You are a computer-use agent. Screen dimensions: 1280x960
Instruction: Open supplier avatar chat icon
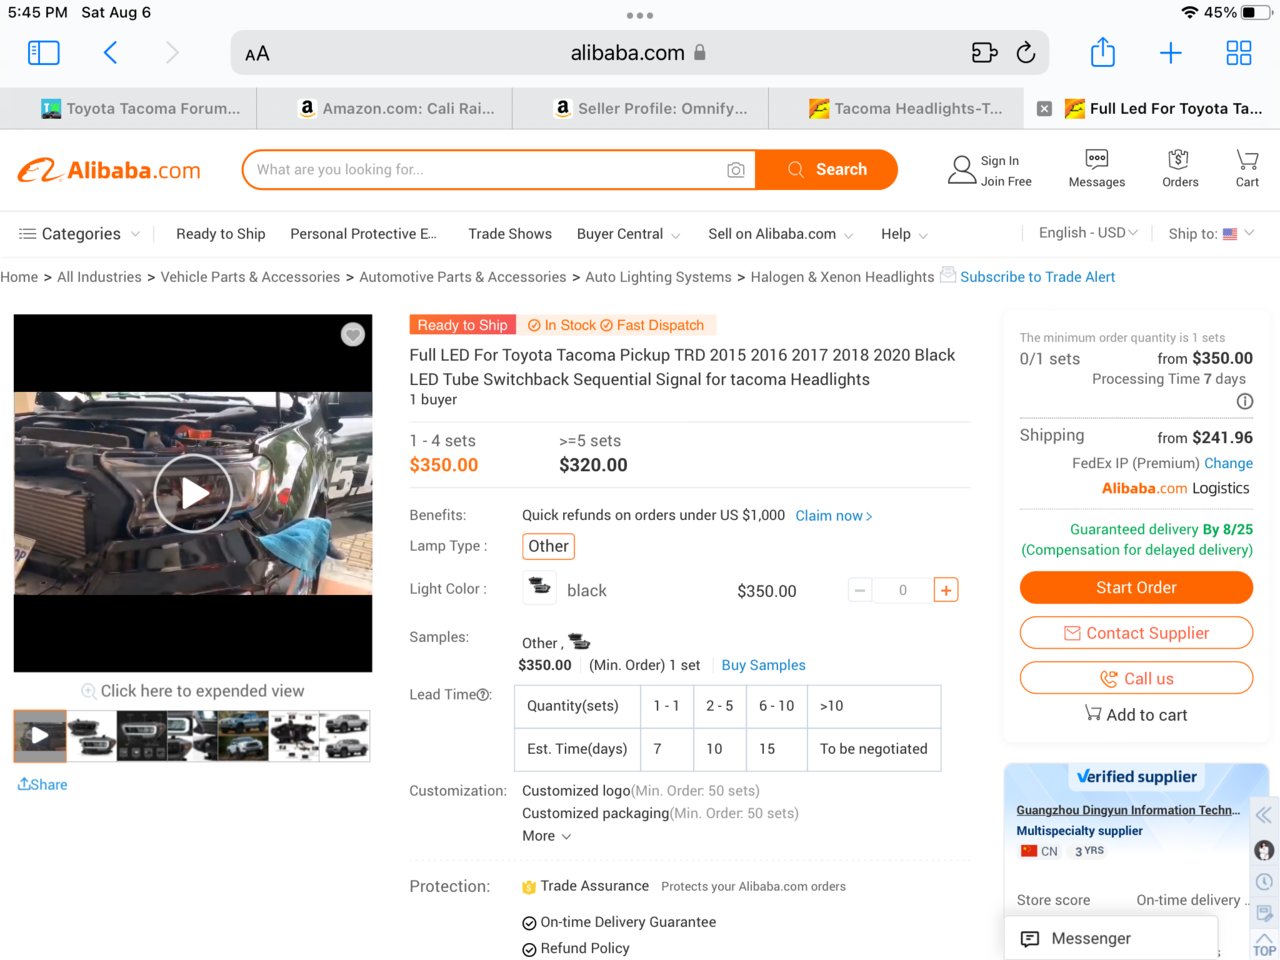tap(1264, 851)
